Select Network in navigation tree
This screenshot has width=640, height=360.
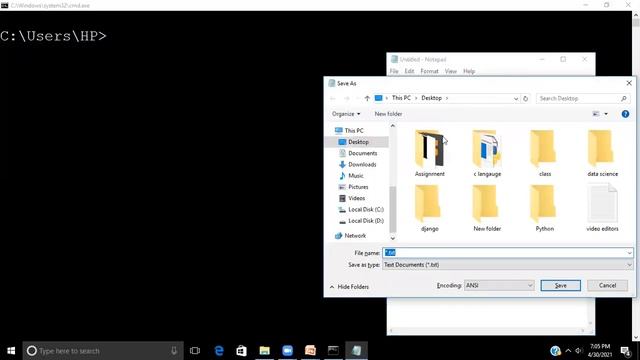point(351,236)
